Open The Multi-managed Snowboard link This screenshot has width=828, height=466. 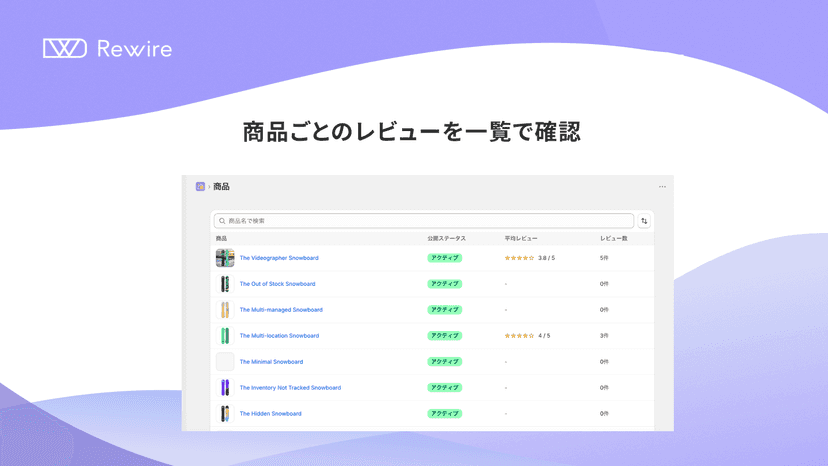pyautogui.click(x=281, y=310)
